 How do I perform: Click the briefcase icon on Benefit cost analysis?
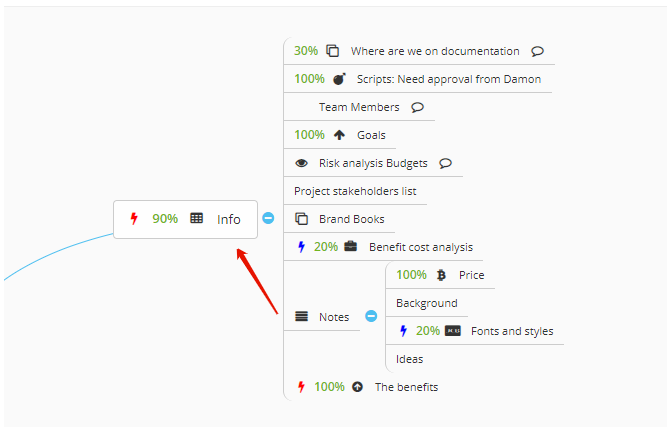(351, 246)
